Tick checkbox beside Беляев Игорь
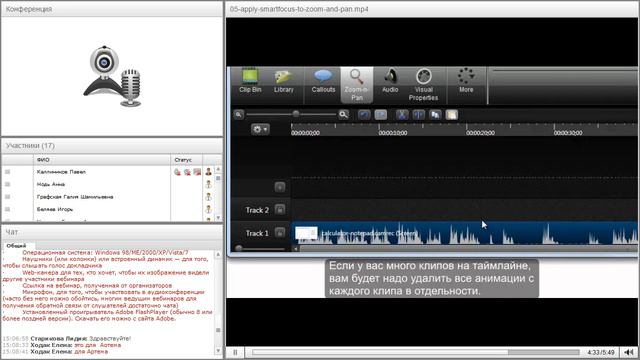Screen dimensions: 640x360 [x=7, y=209]
